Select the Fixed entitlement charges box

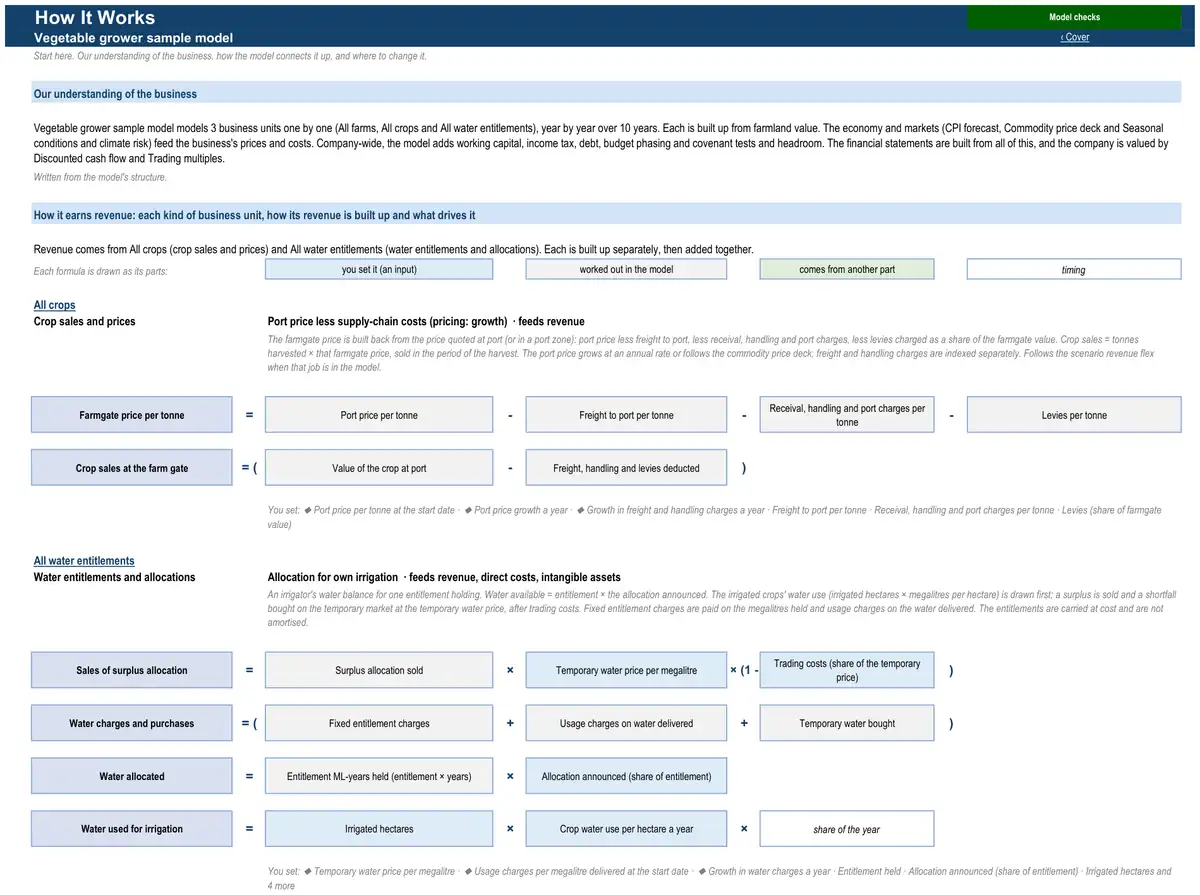click(x=379, y=723)
